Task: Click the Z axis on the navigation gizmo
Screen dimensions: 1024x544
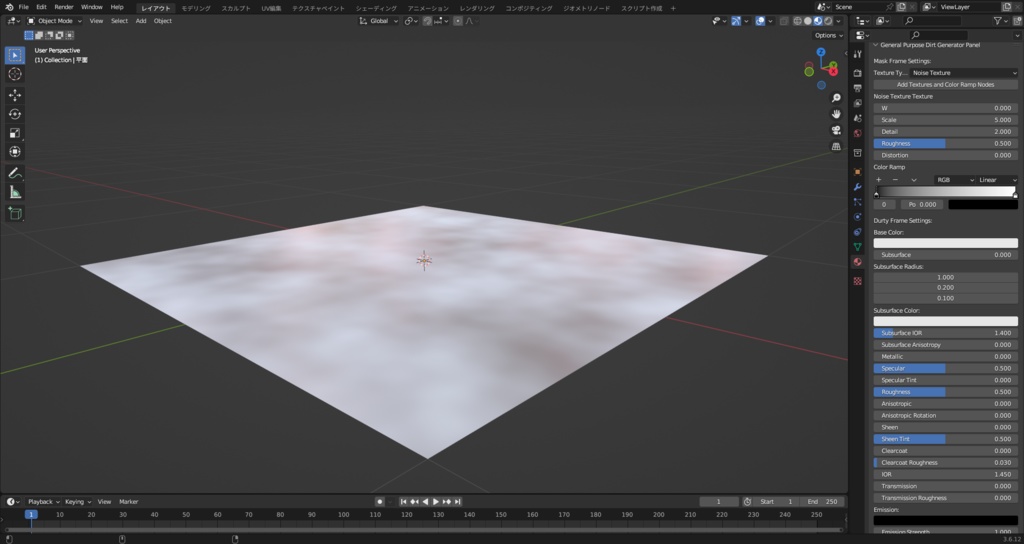Action: pos(821,52)
